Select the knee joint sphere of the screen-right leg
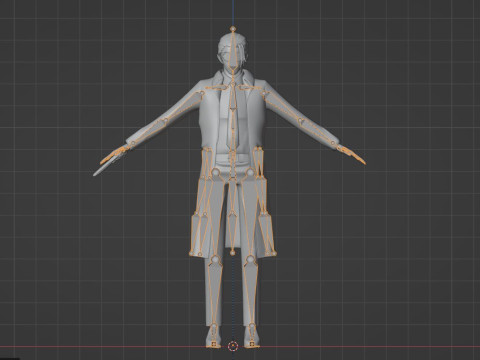This screenshot has height=360, width=480. point(250,258)
